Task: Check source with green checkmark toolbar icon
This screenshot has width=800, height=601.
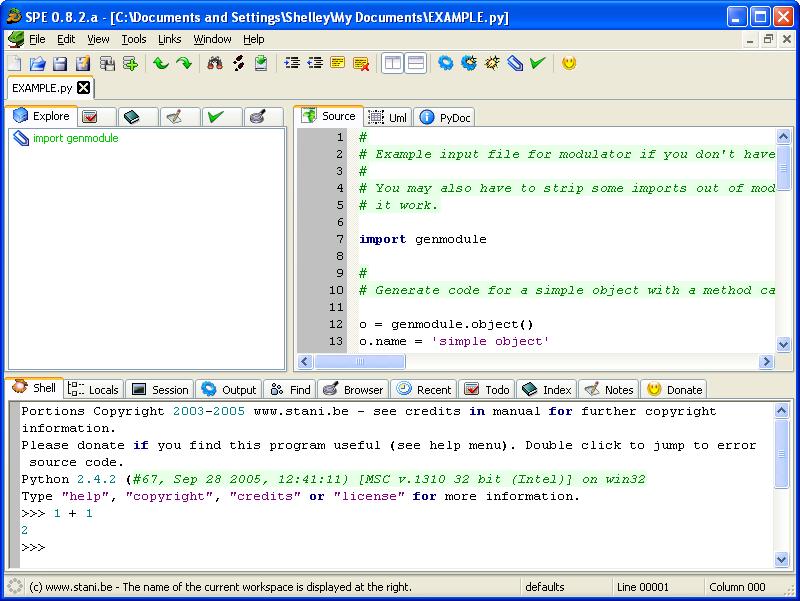Action: [538, 63]
